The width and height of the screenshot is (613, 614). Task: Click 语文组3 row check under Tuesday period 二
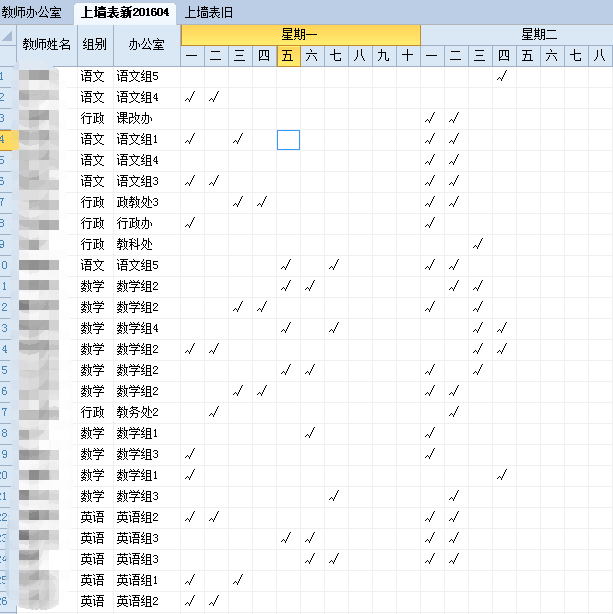[456, 181]
